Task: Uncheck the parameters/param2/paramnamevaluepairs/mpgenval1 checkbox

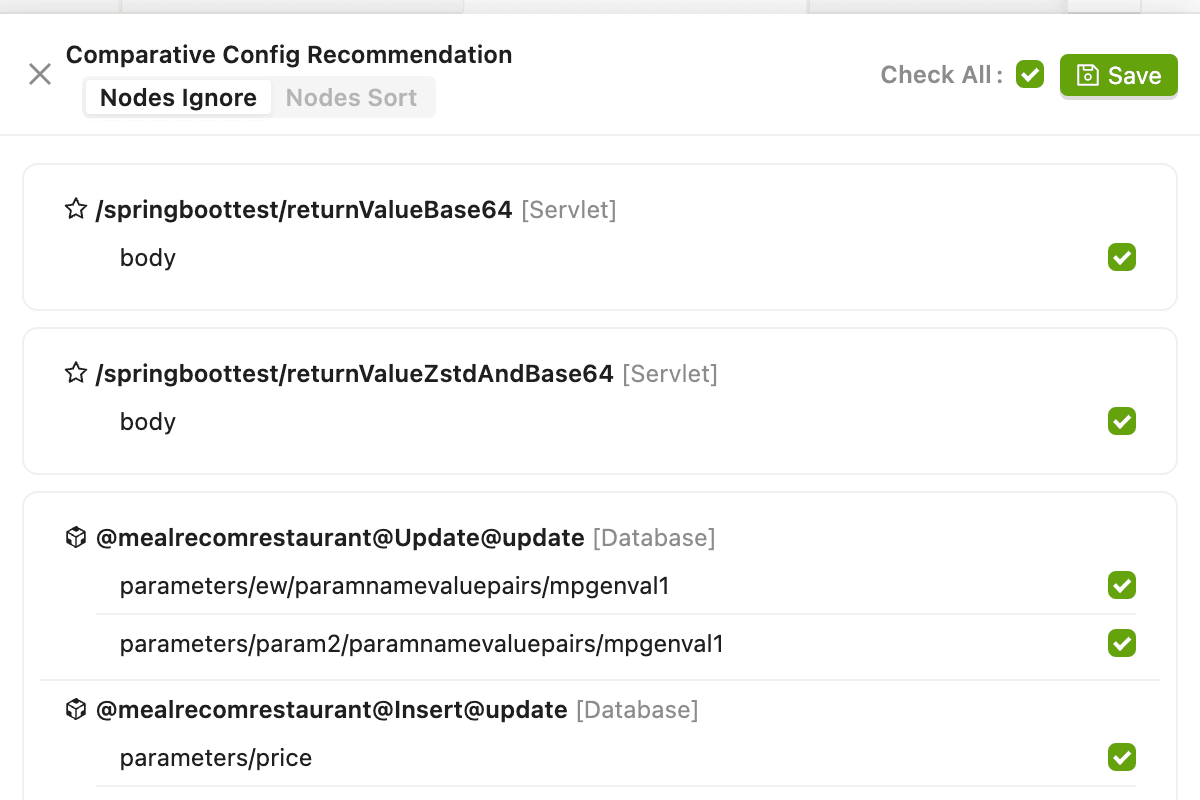Action: (1122, 643)
